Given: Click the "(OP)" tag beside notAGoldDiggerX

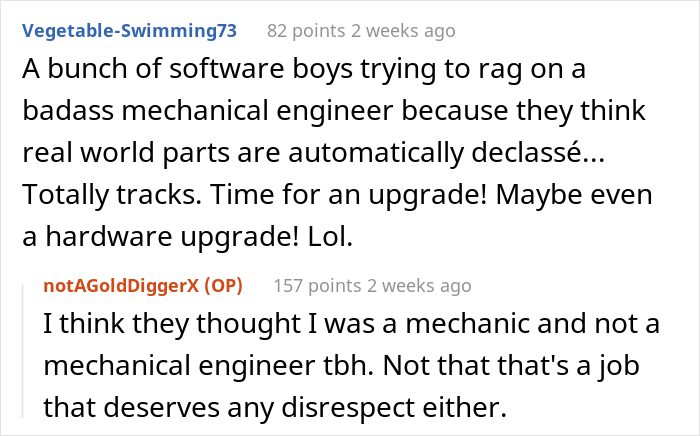Looking at the screenshot, I should point(223,286).
